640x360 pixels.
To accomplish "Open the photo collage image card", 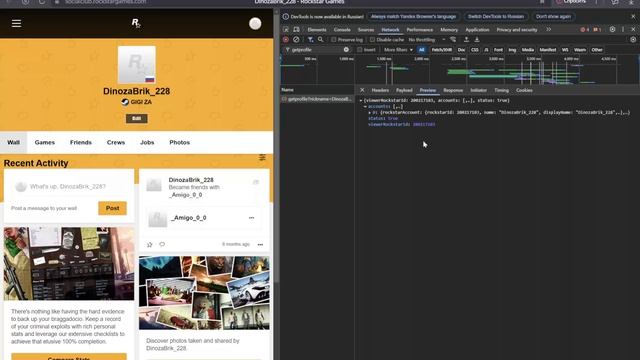I will pos(204,293).
